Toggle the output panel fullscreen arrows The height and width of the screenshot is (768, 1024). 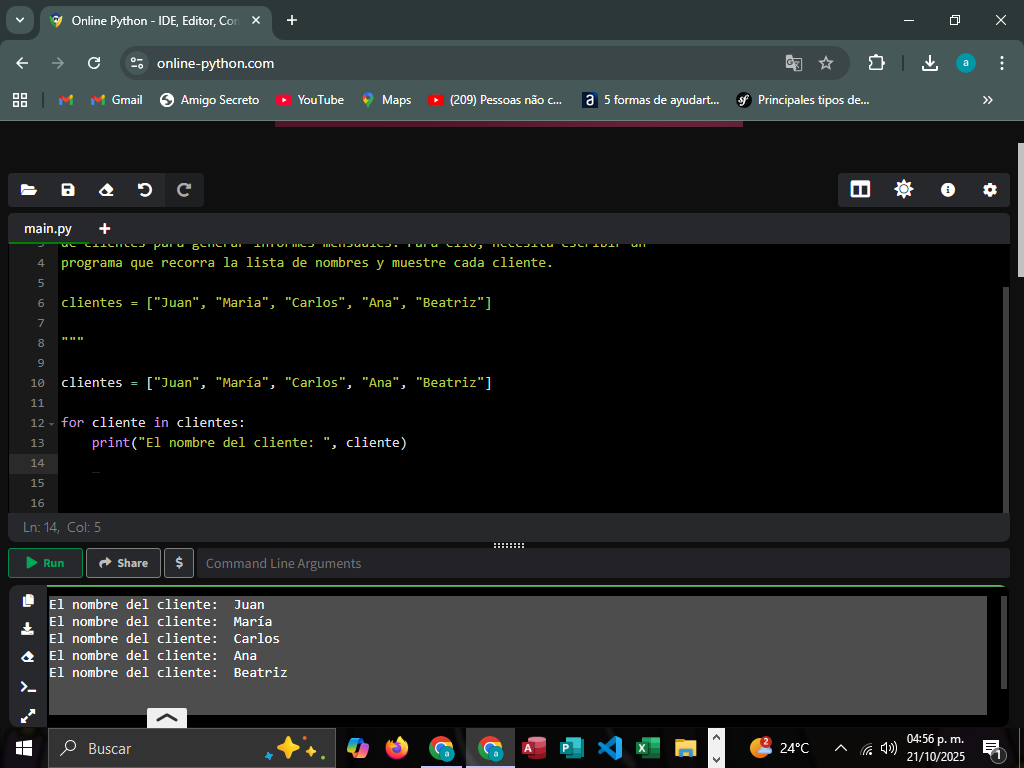pos(28,716)
